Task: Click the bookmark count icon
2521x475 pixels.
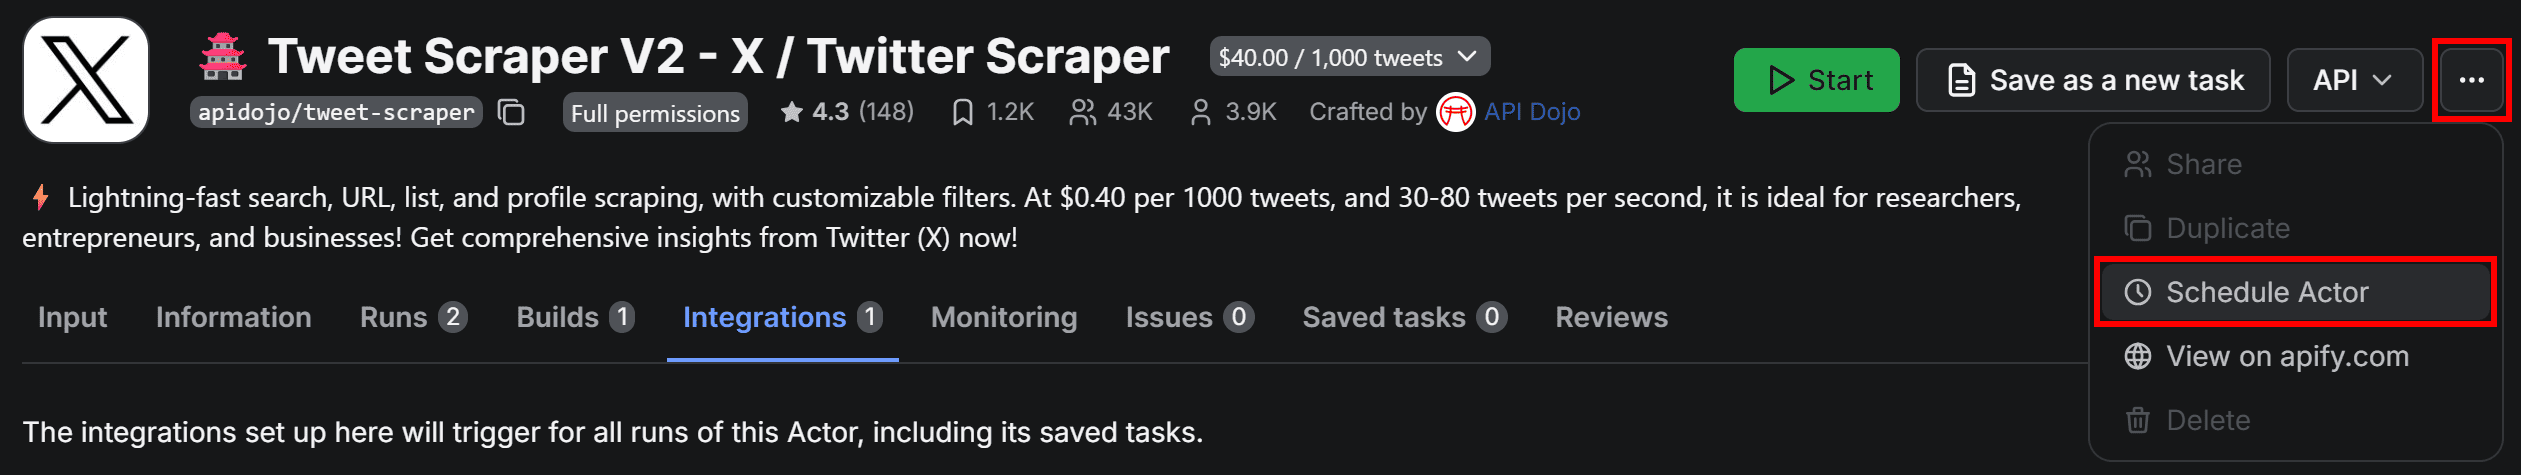Action: pyautogui.click(x=962, y=112)
